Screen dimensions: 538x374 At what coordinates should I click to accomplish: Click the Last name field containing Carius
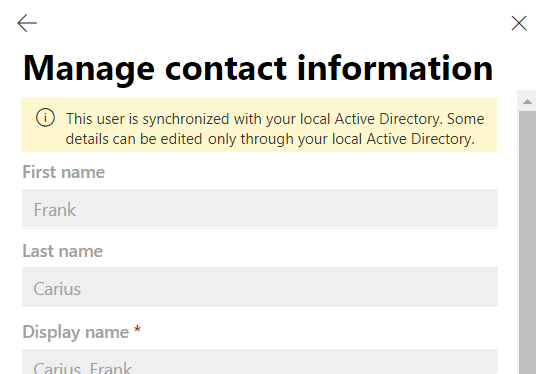(x=260, y=287)
